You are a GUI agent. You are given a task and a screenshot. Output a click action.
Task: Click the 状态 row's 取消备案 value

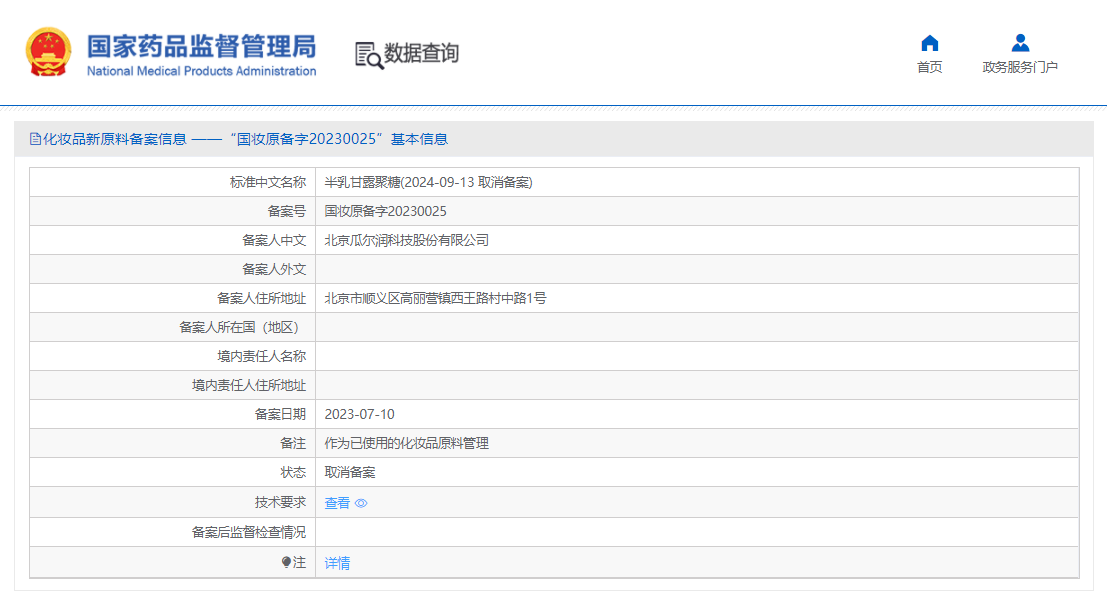349,472
